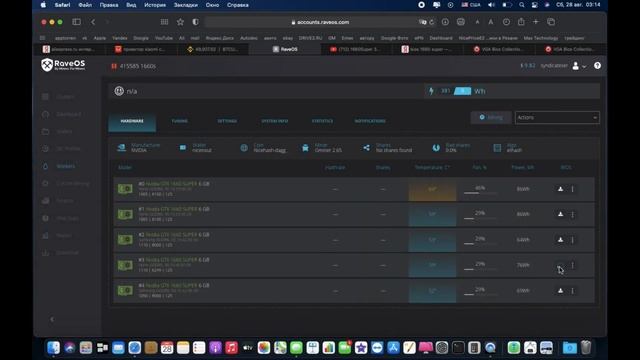This screenshot has height=360, width=640.
Task: Click the GPU #2 card icon
Action: pyautogui.click(x=125, y=240)
